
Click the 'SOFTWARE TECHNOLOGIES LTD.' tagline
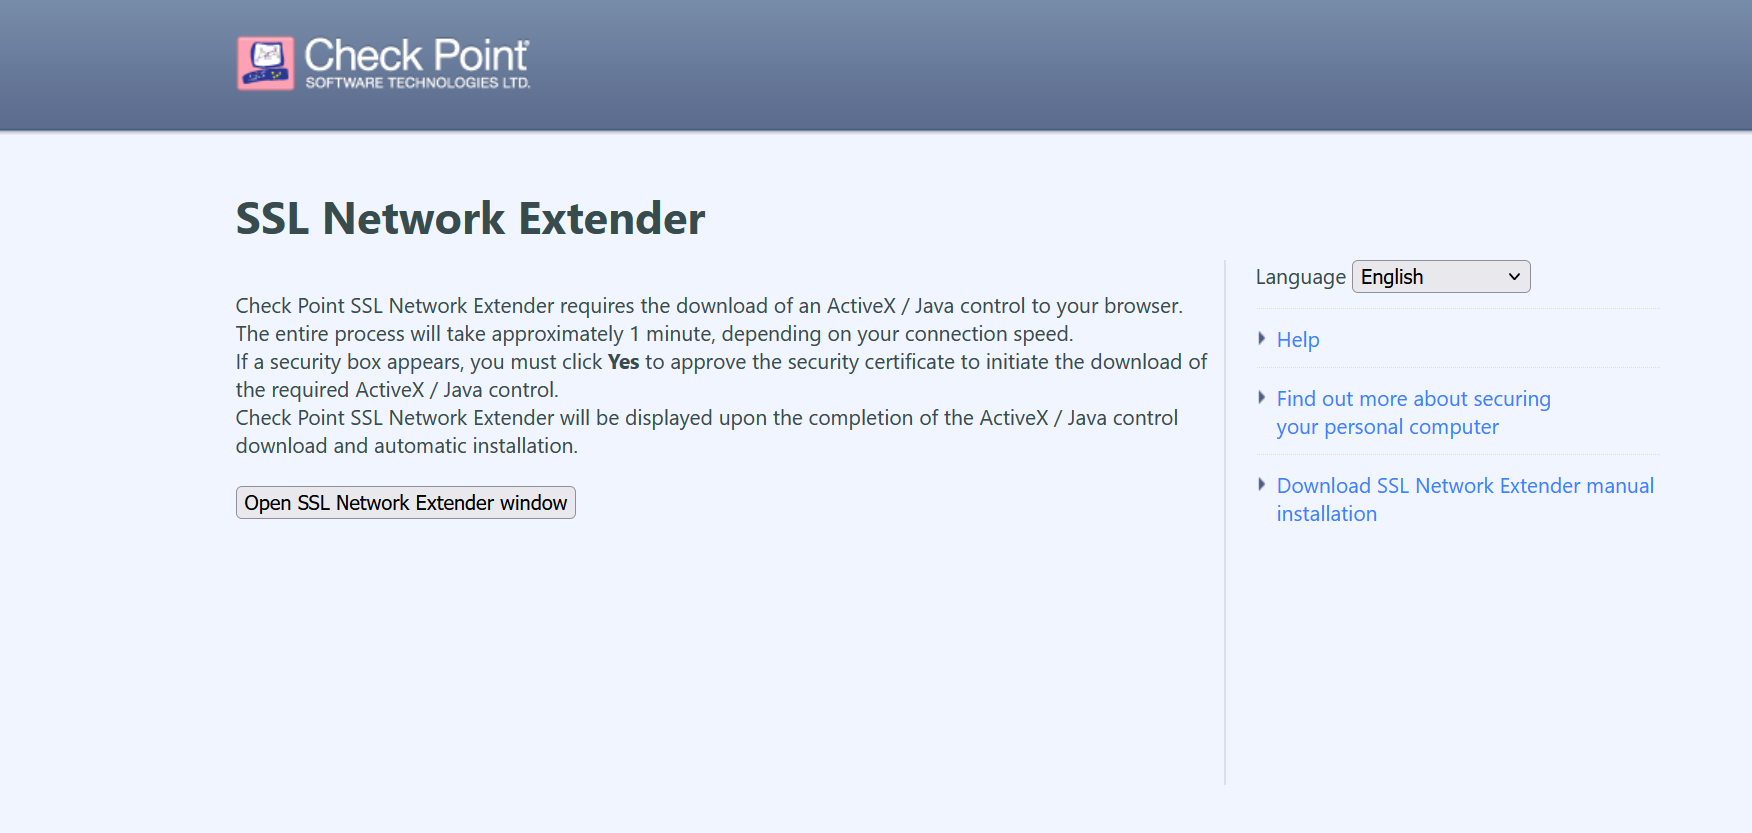pyautogui.click(x=417, y=83)
